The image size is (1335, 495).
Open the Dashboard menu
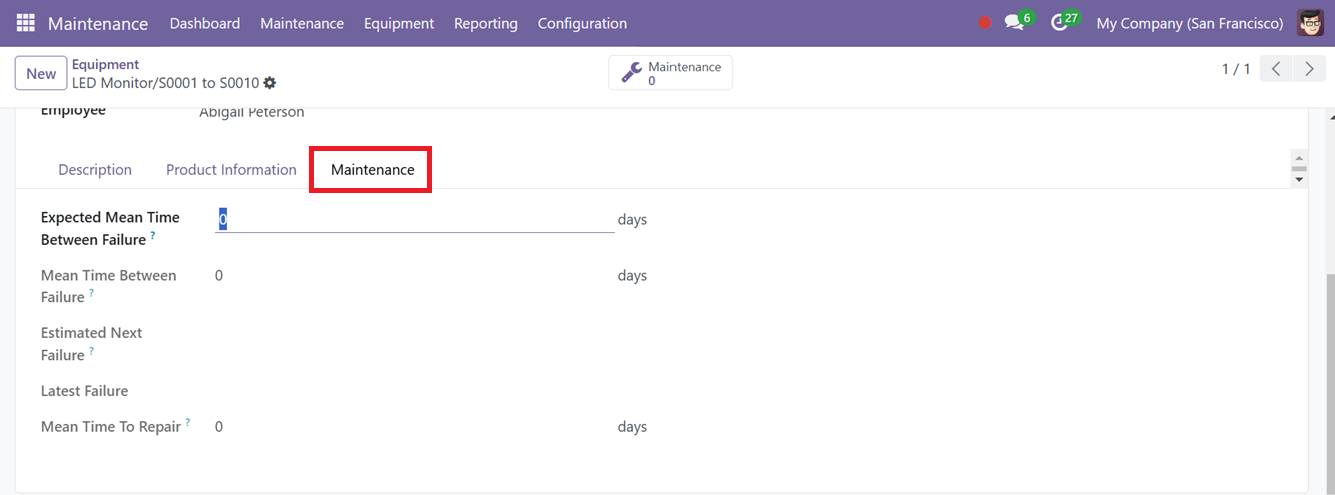point(205,23)
